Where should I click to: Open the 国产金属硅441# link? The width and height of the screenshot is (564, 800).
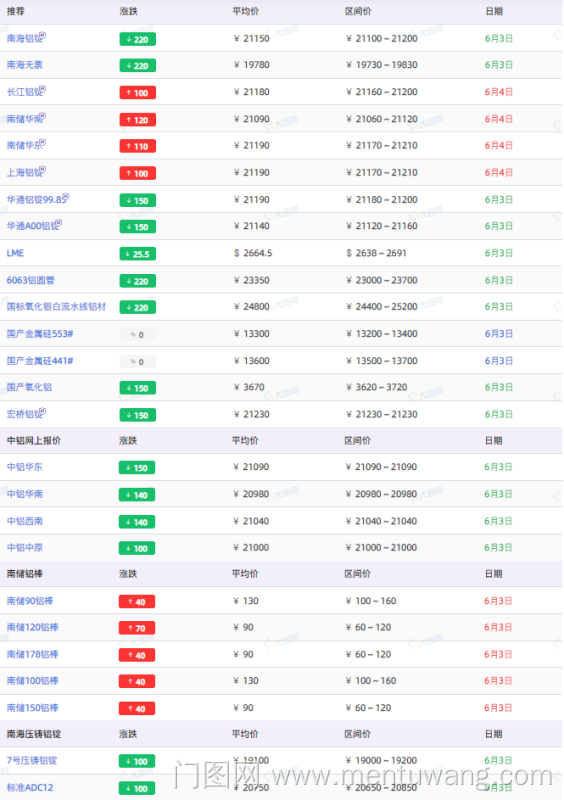pos(40,361)
